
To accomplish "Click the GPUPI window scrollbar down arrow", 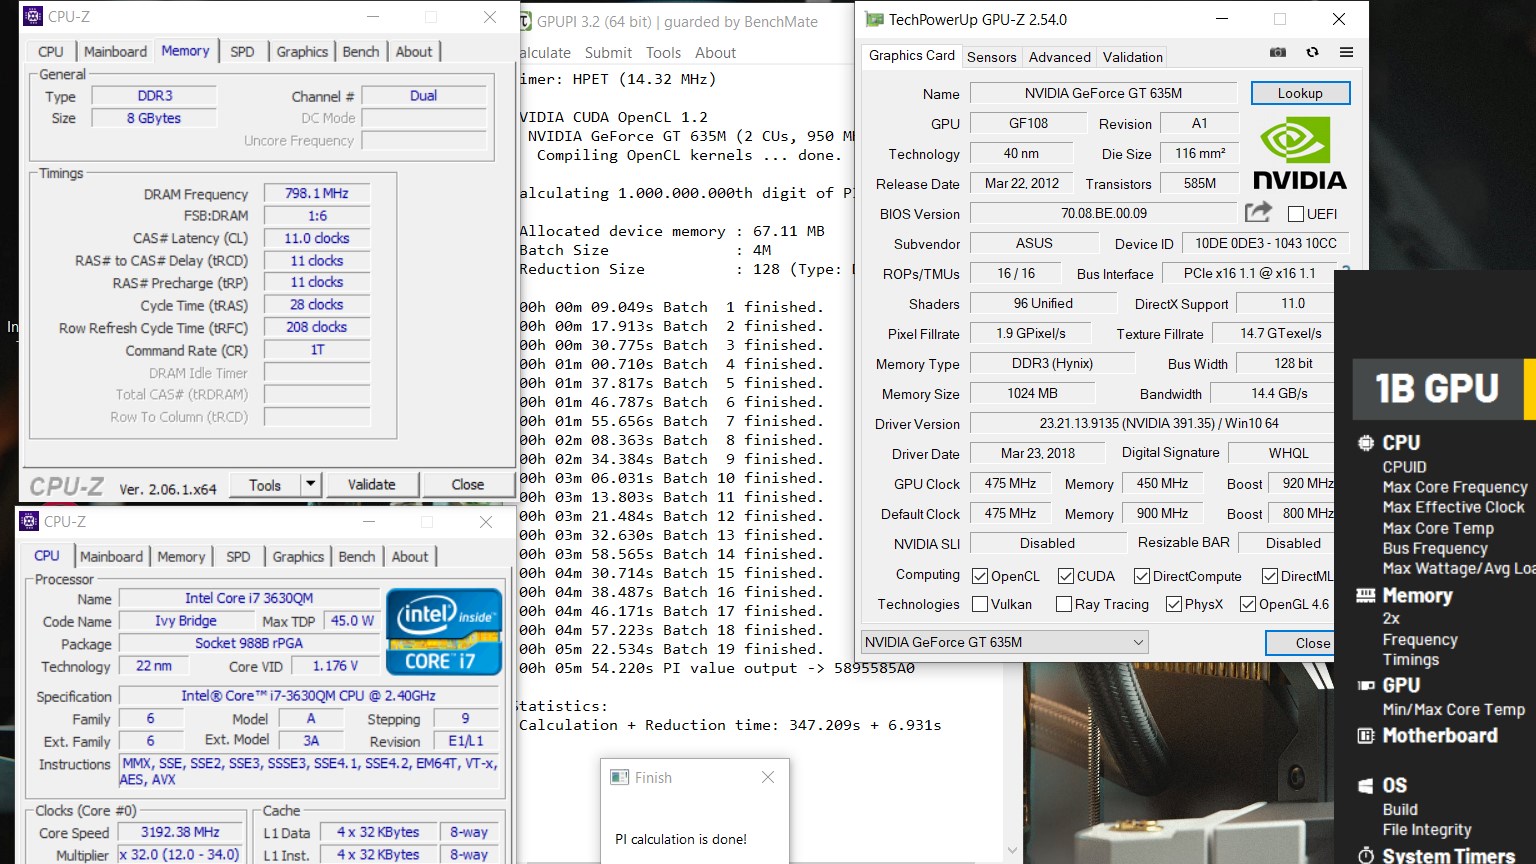I will (1012, 850).
